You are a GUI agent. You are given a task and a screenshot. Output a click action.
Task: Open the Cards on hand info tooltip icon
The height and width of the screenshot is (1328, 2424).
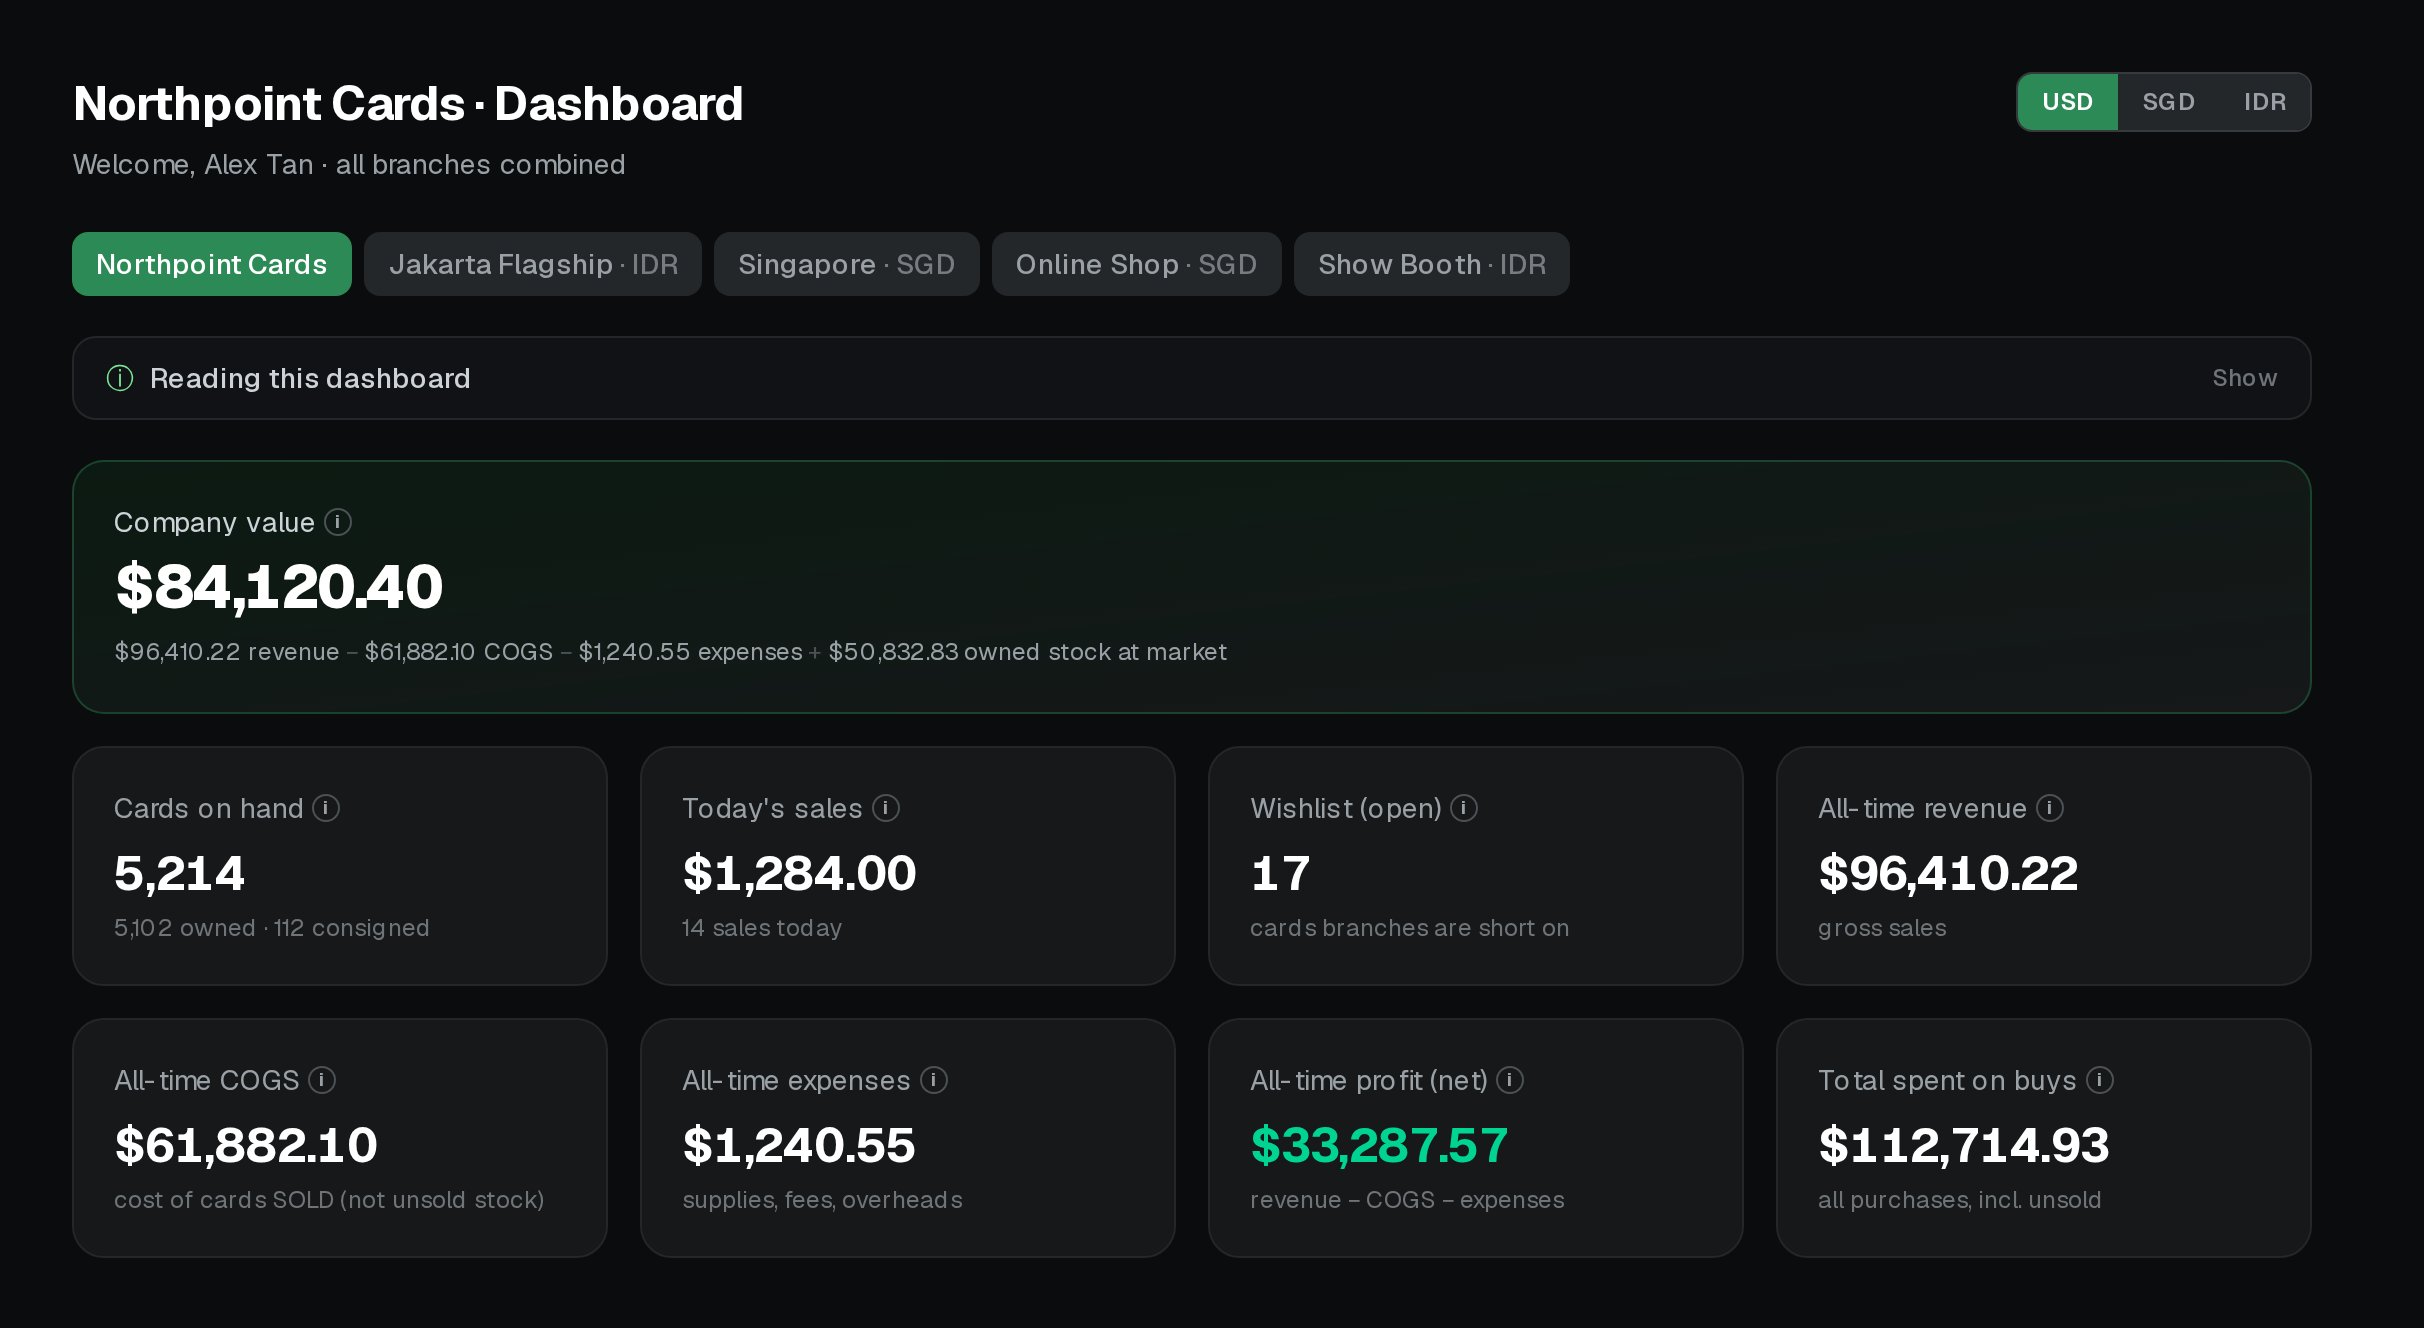[x=326, y=808]
